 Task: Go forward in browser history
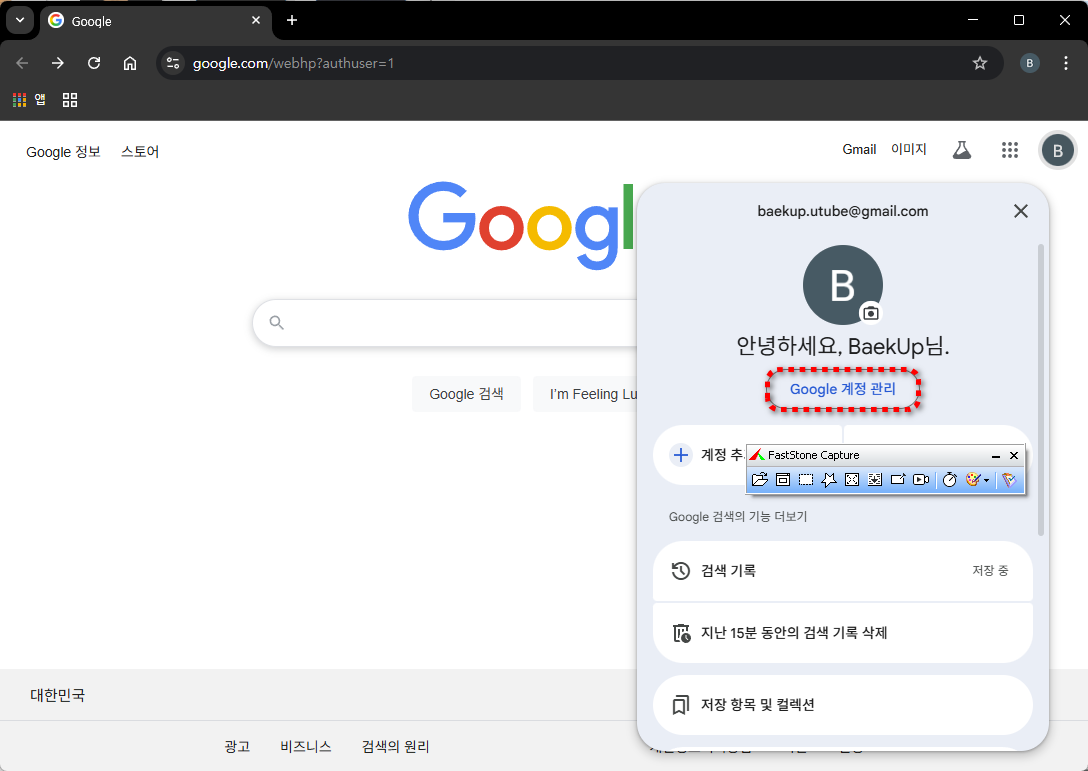58,63
